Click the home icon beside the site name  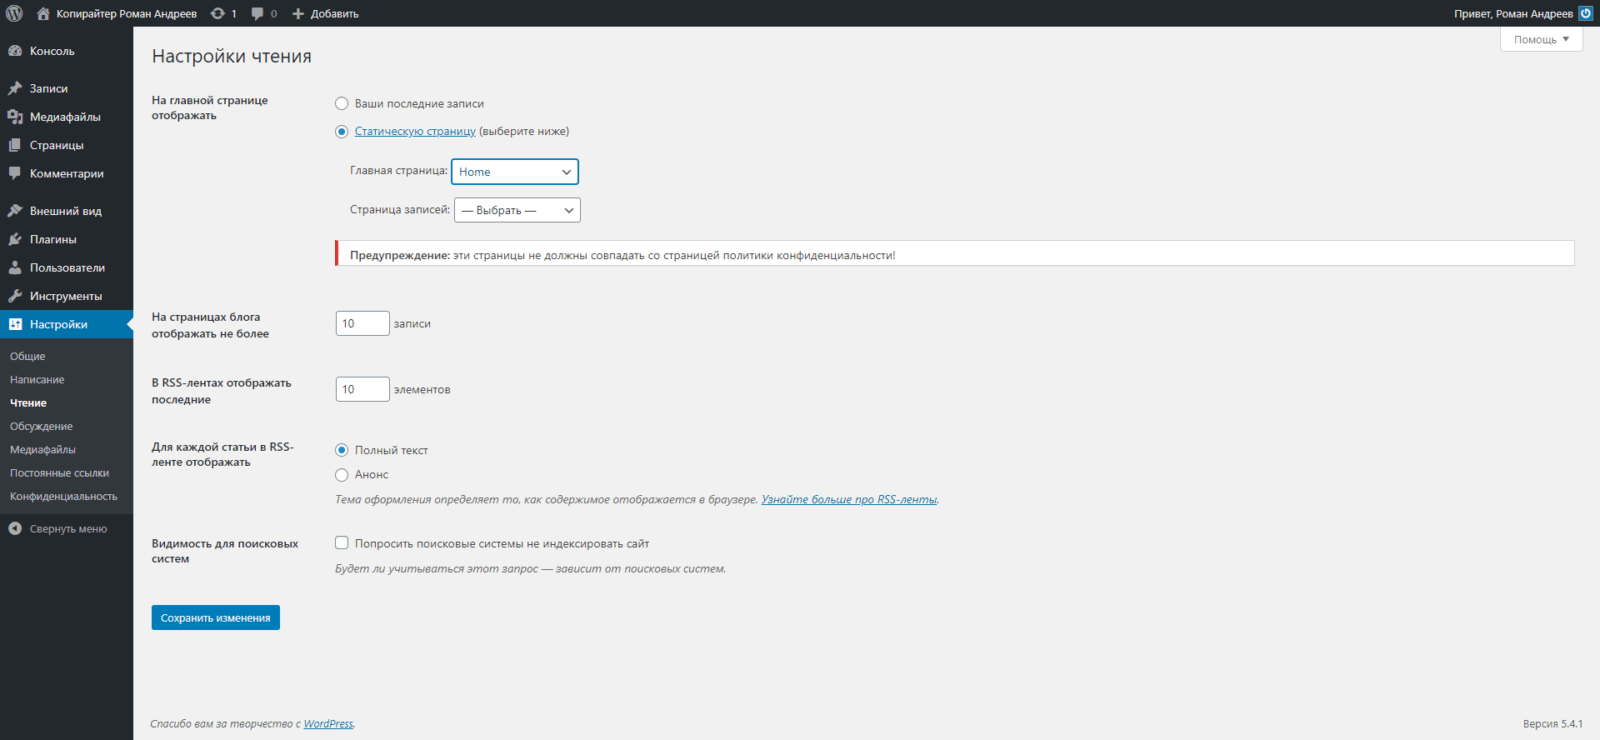[43, 13]
